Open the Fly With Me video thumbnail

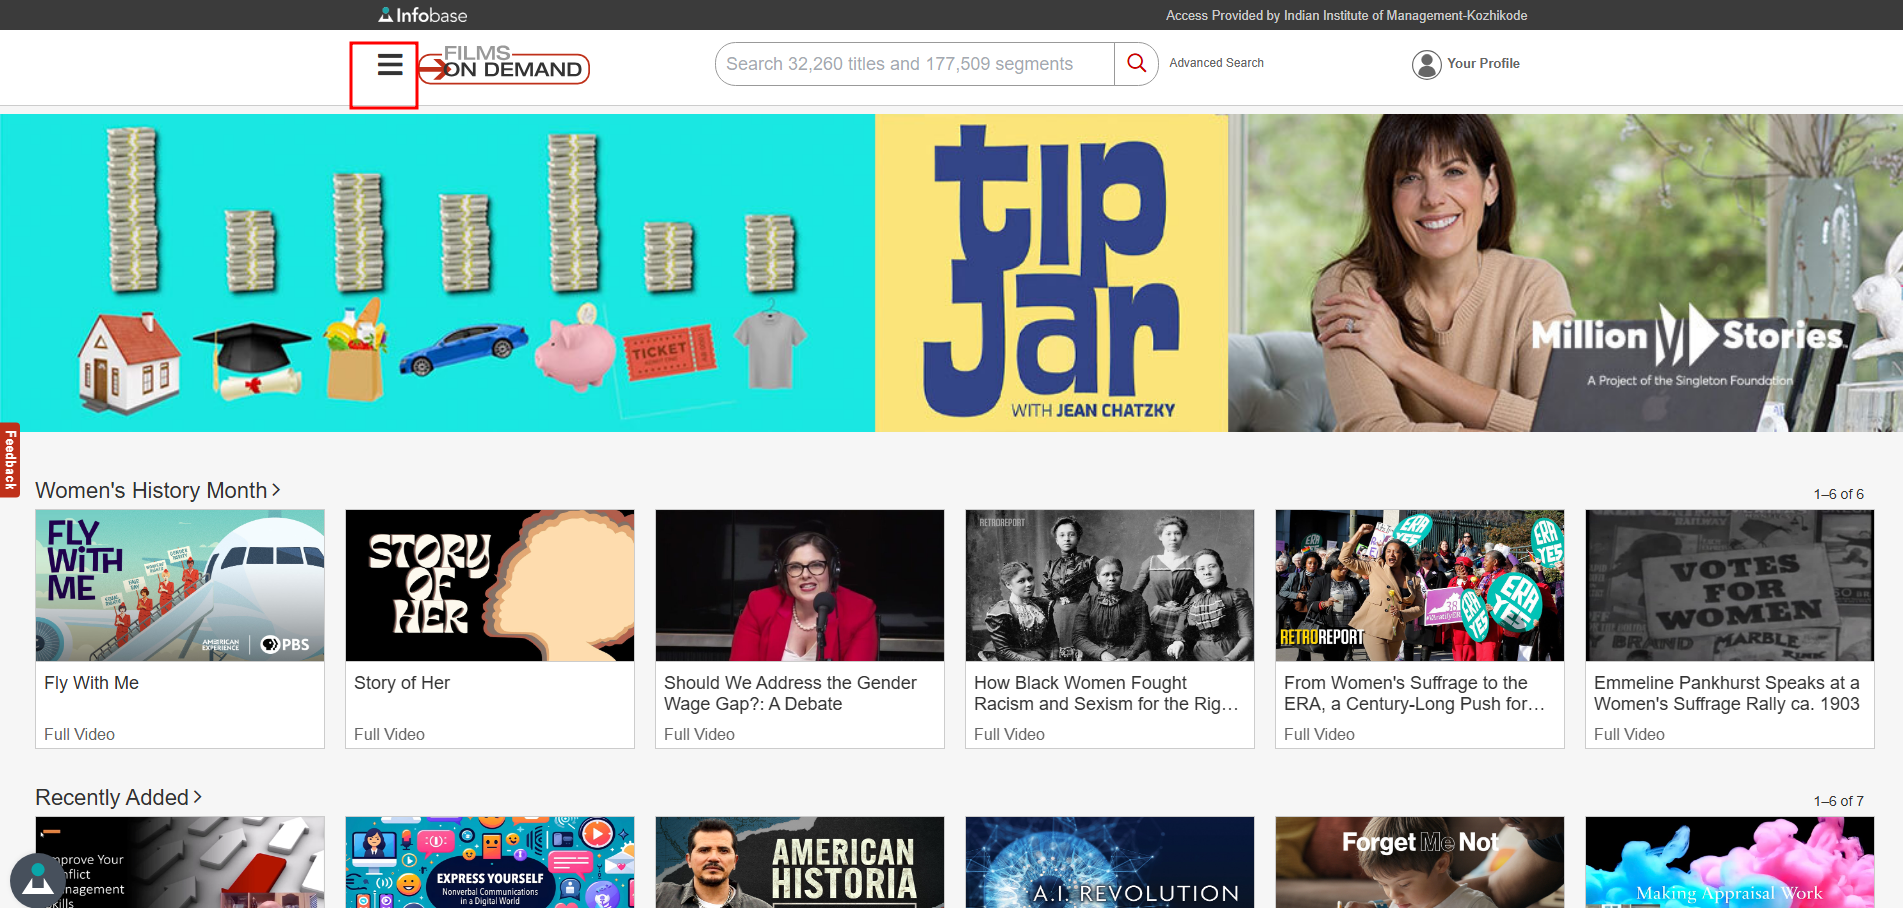(180, 585)
